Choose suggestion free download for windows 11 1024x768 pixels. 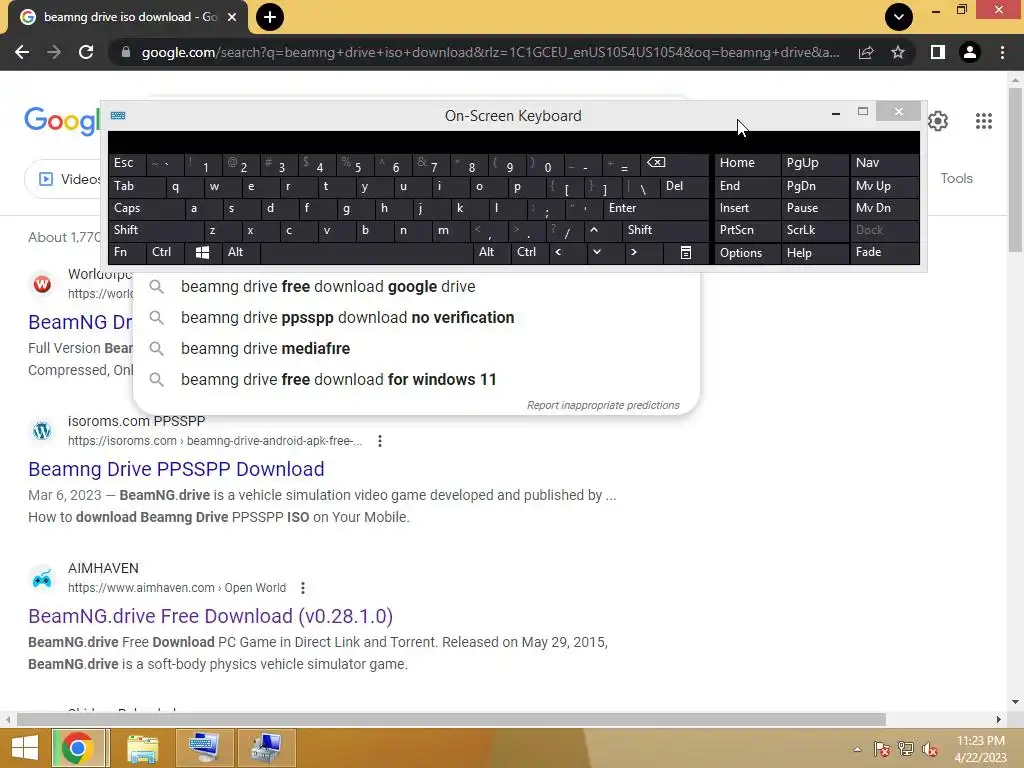tap(415, 379)
